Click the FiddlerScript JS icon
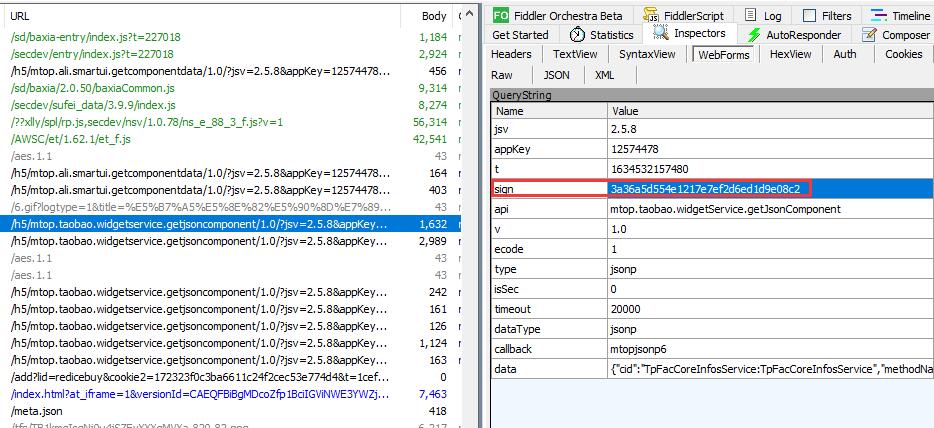 click(651, 15)
